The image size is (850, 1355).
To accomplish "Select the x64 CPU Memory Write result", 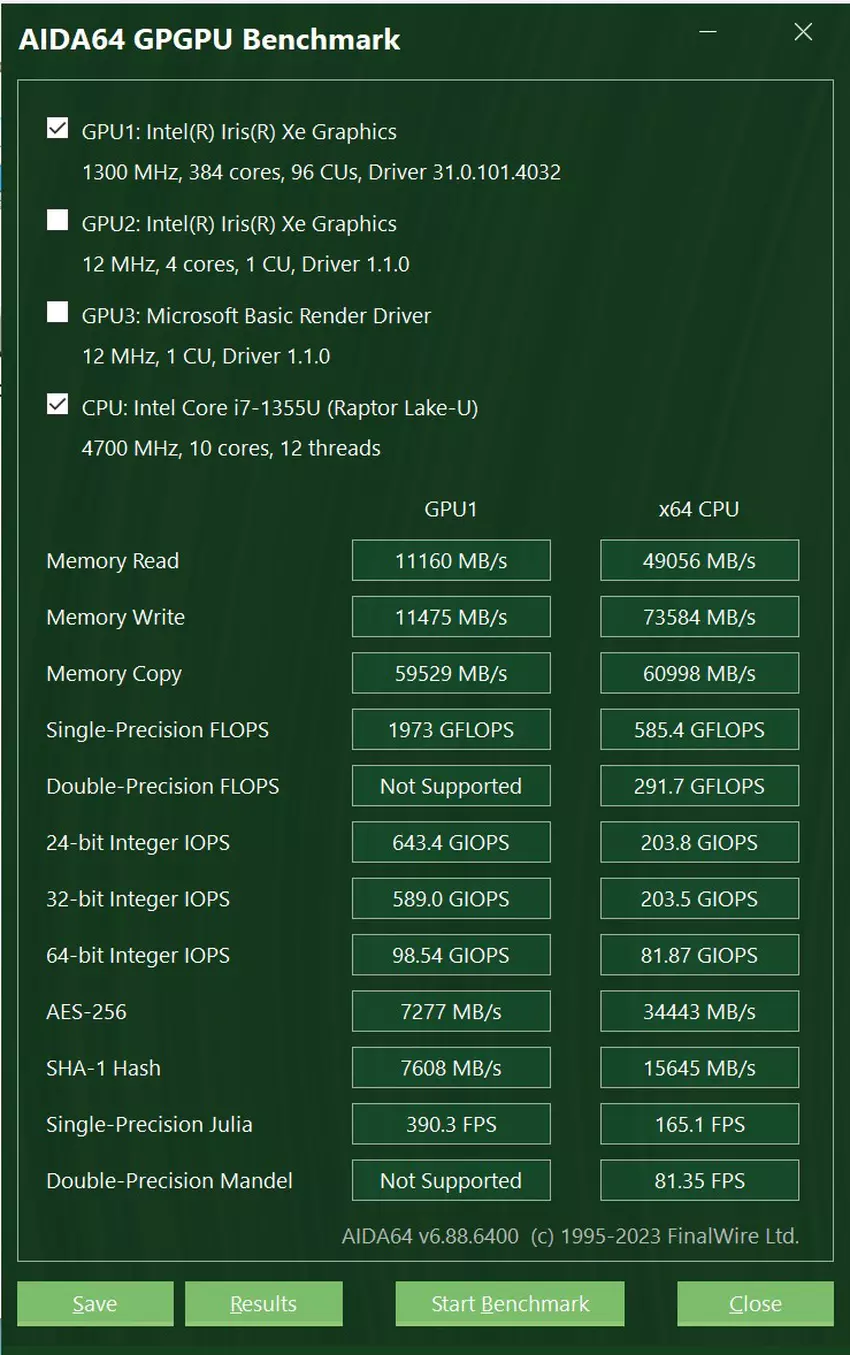I will (699, 617).
